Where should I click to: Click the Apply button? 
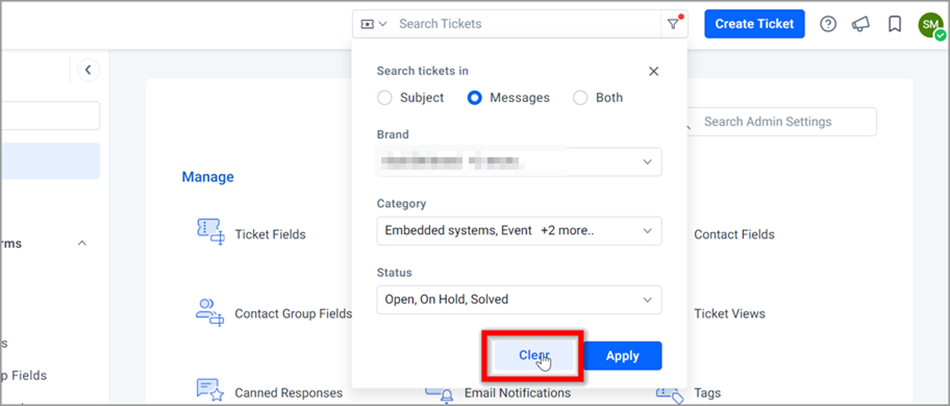[x=623, y=356]
